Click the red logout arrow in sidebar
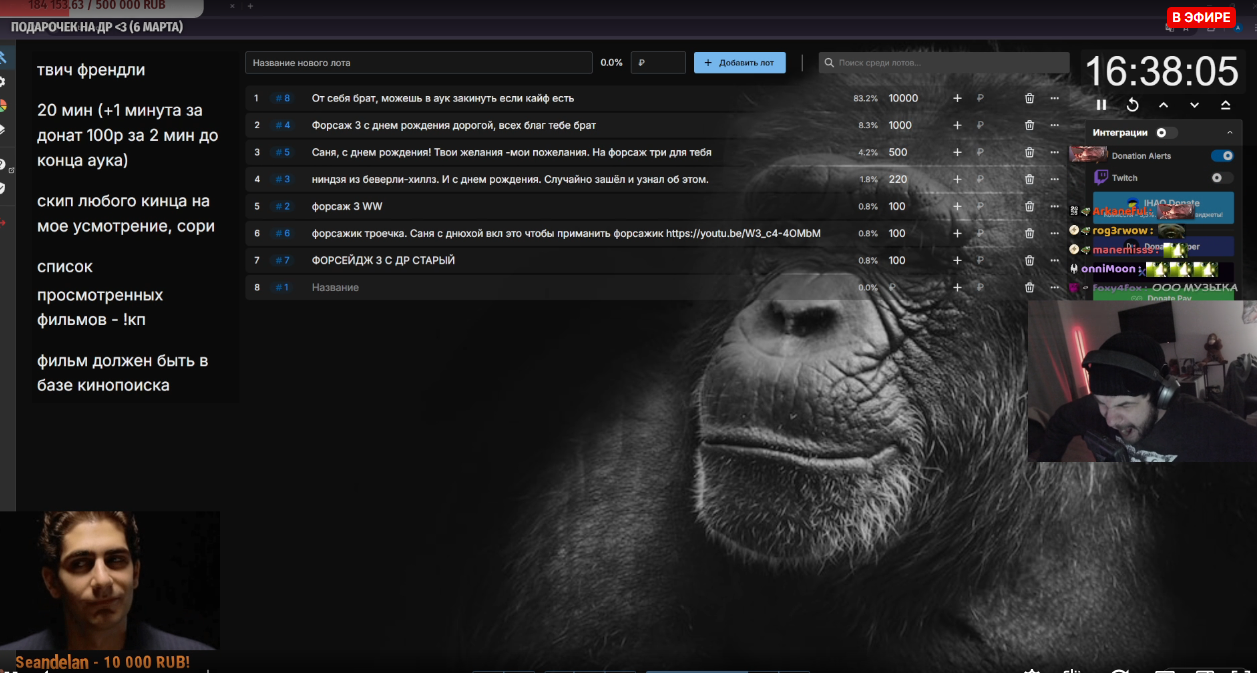The width and height of the screenshot is (1257, 673). 3,222
